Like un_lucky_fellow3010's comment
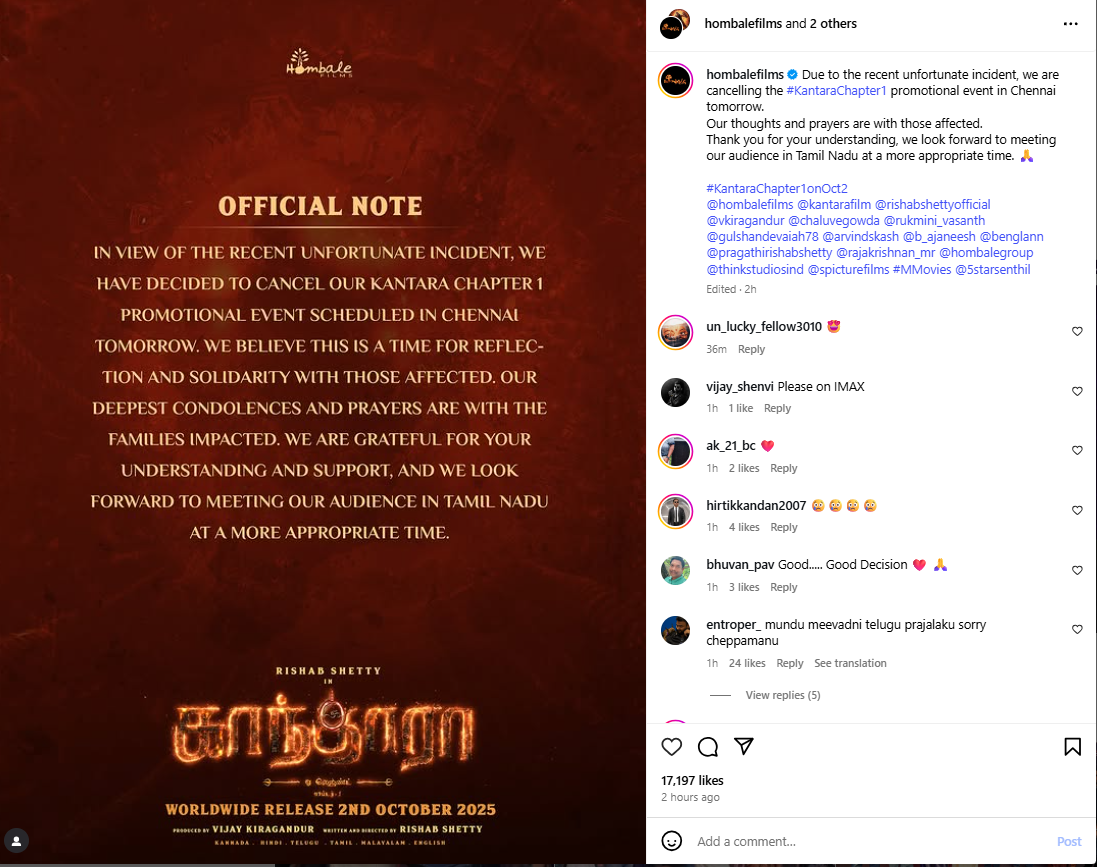 point(1077,332)
